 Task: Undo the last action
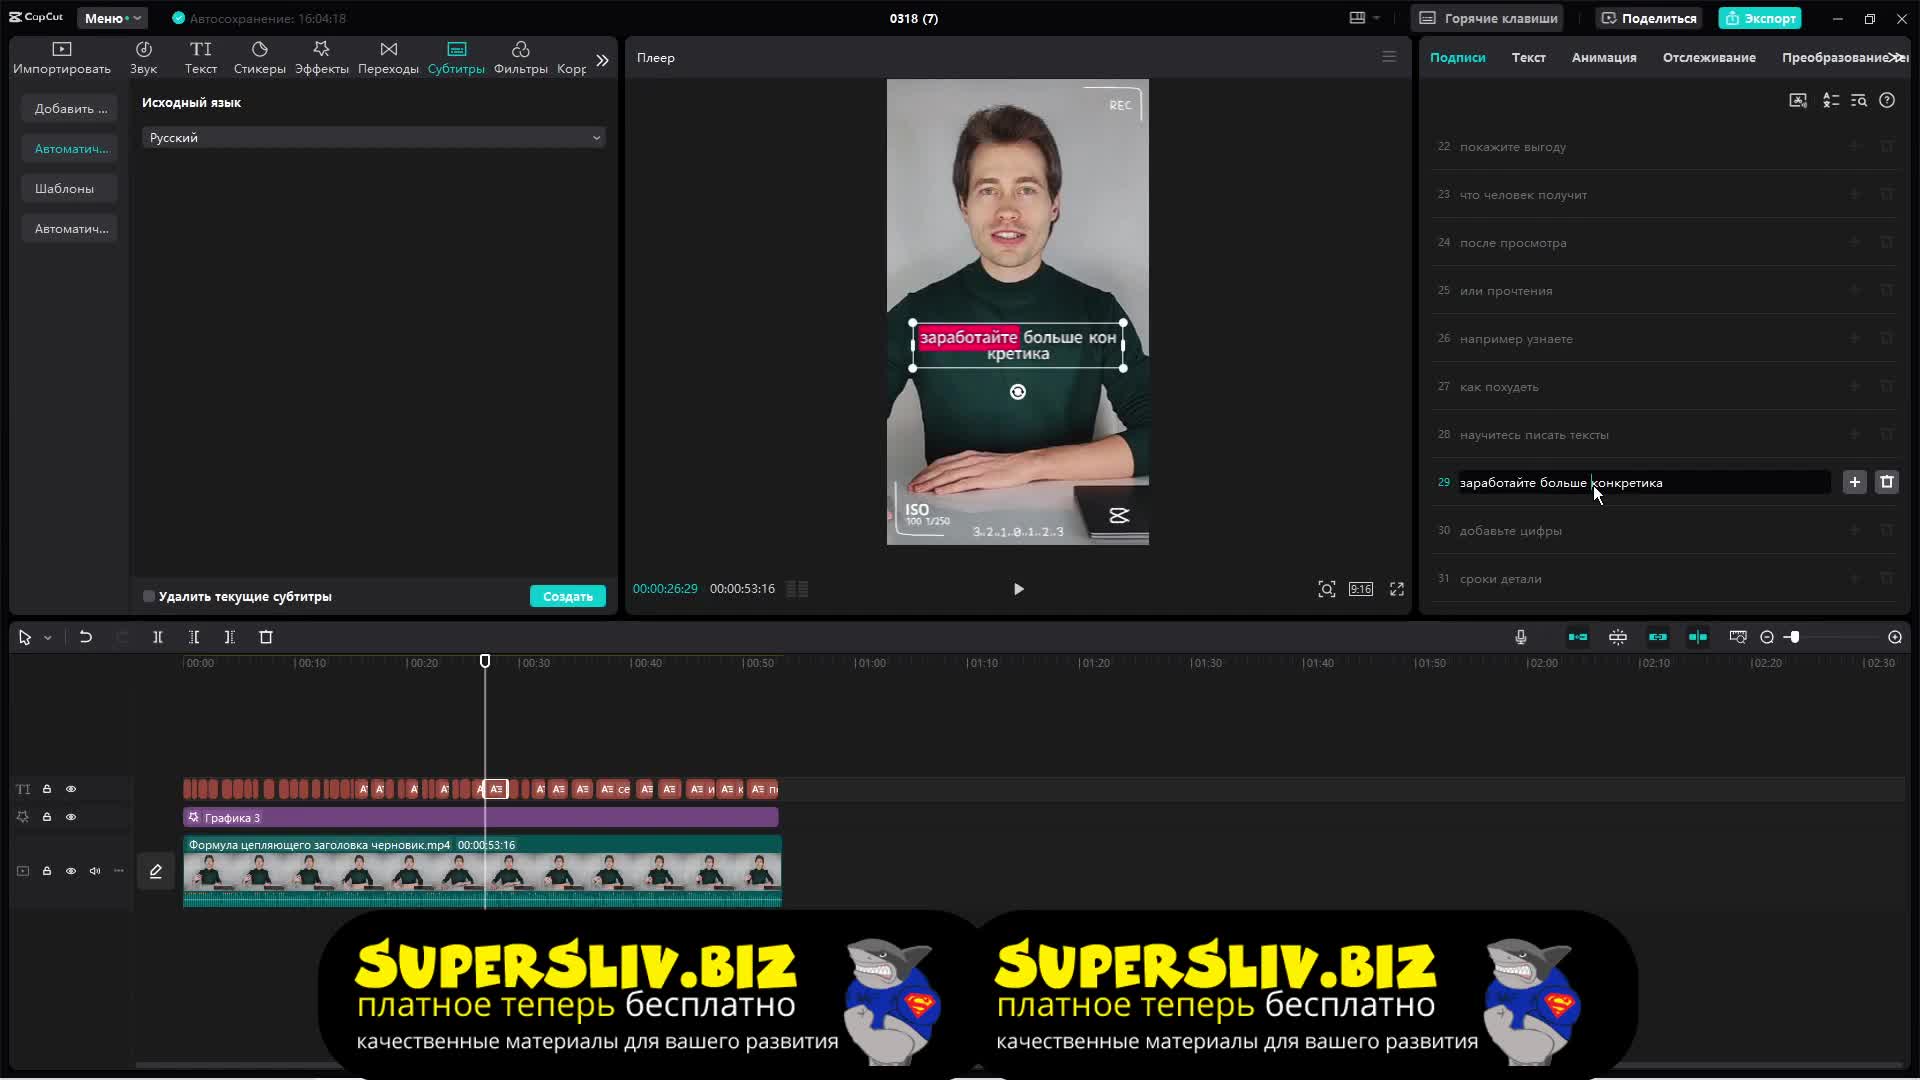85,637
